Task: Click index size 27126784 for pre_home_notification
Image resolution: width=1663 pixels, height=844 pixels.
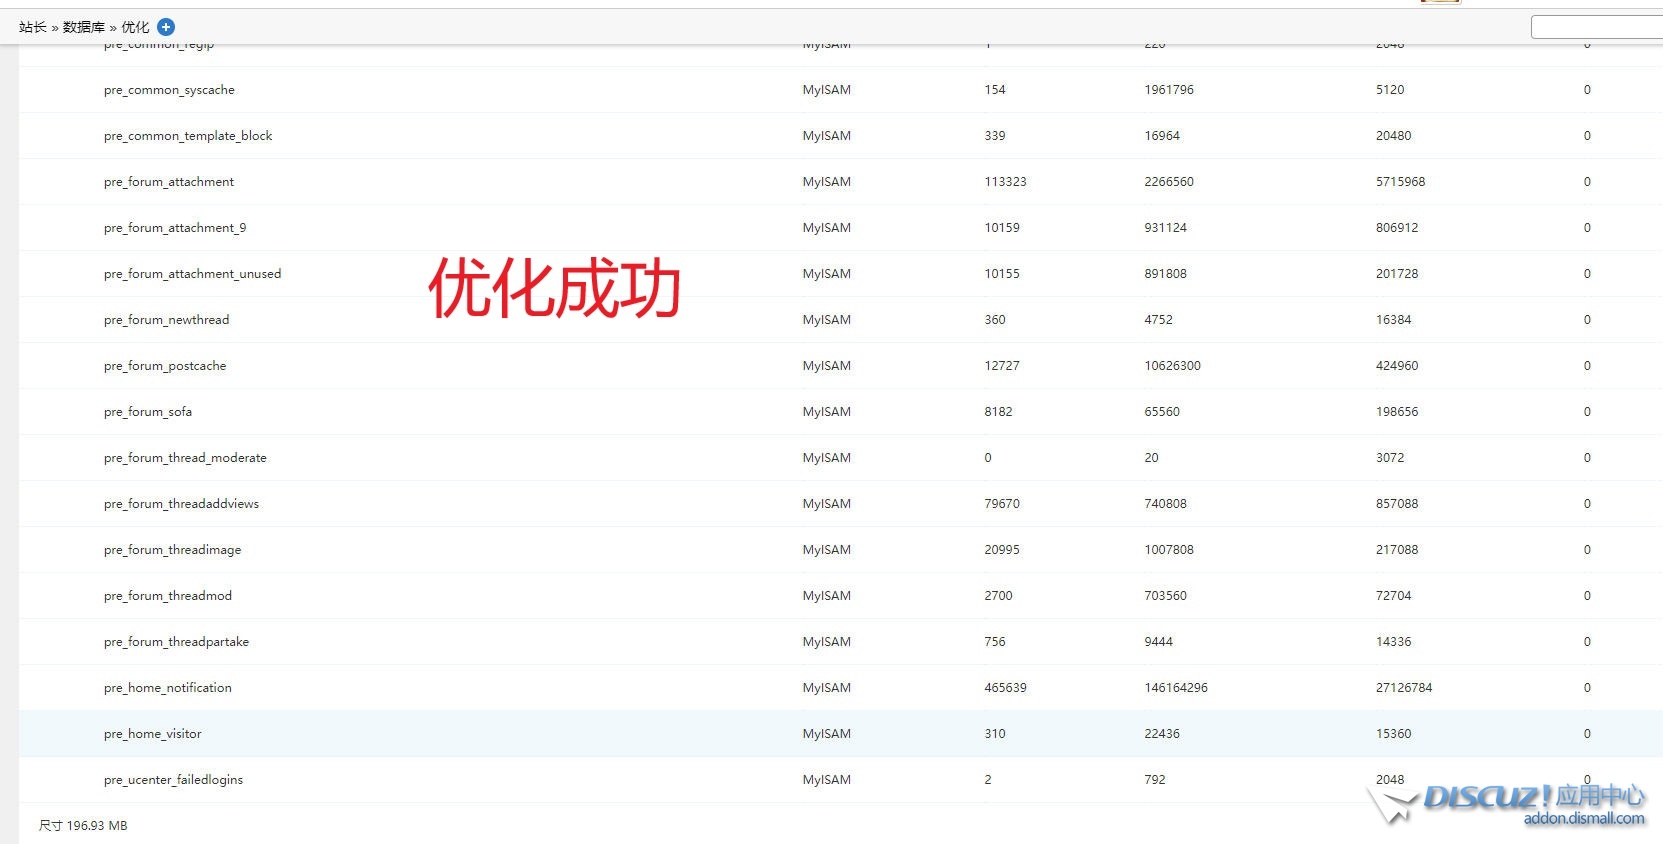Action: click(x=1404, y=688)
